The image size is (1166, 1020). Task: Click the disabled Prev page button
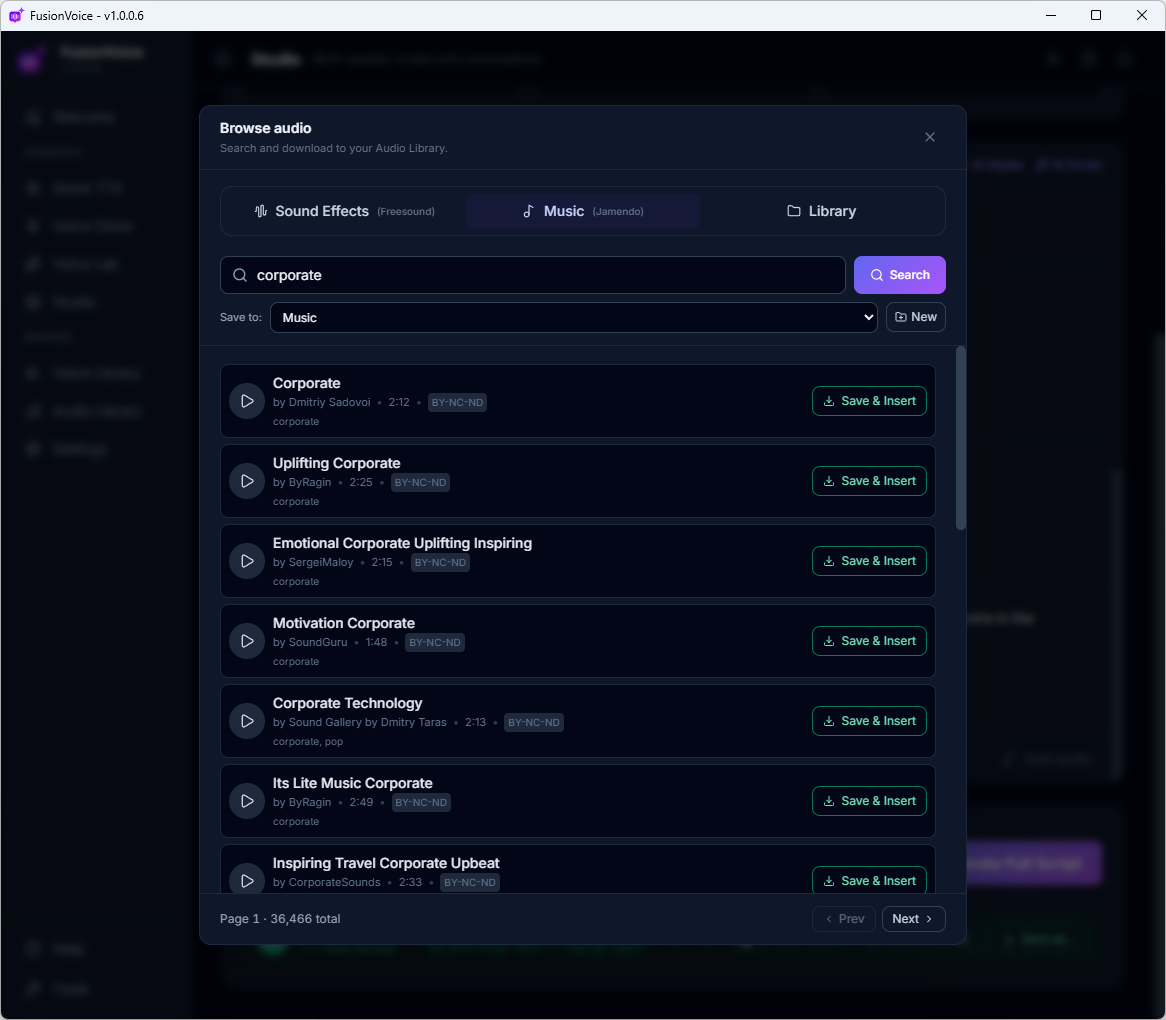[844, 919]
